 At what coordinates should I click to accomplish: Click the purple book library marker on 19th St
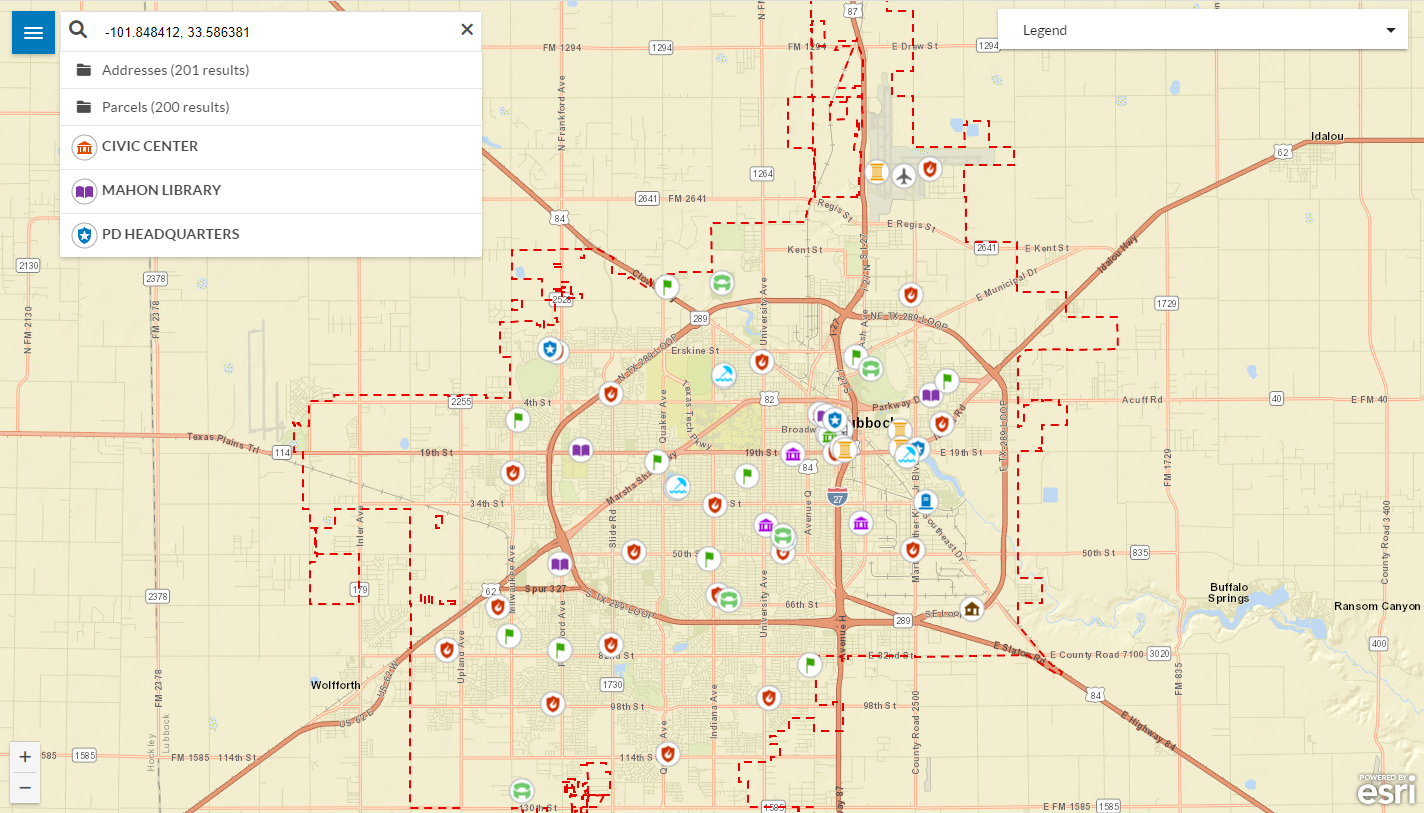(x=581, y=450)
